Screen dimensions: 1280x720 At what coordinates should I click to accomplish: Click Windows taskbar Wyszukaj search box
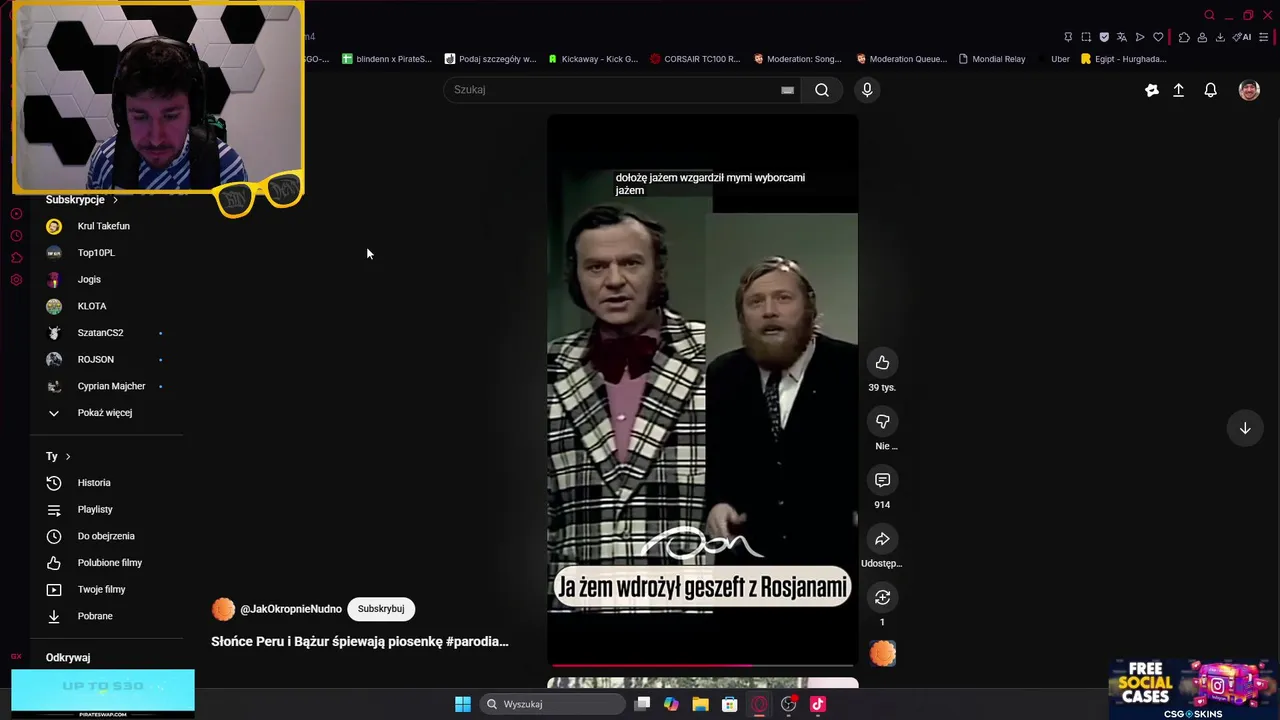click(x=553, y=704)
